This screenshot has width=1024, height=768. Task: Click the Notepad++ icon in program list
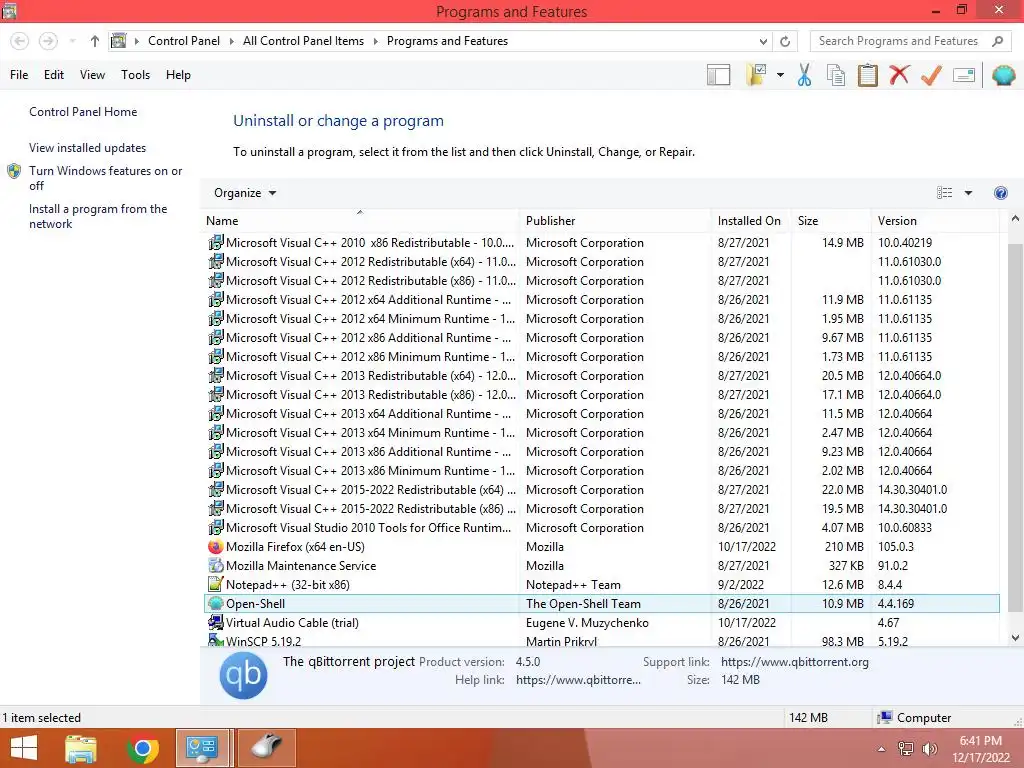(216, 585)
